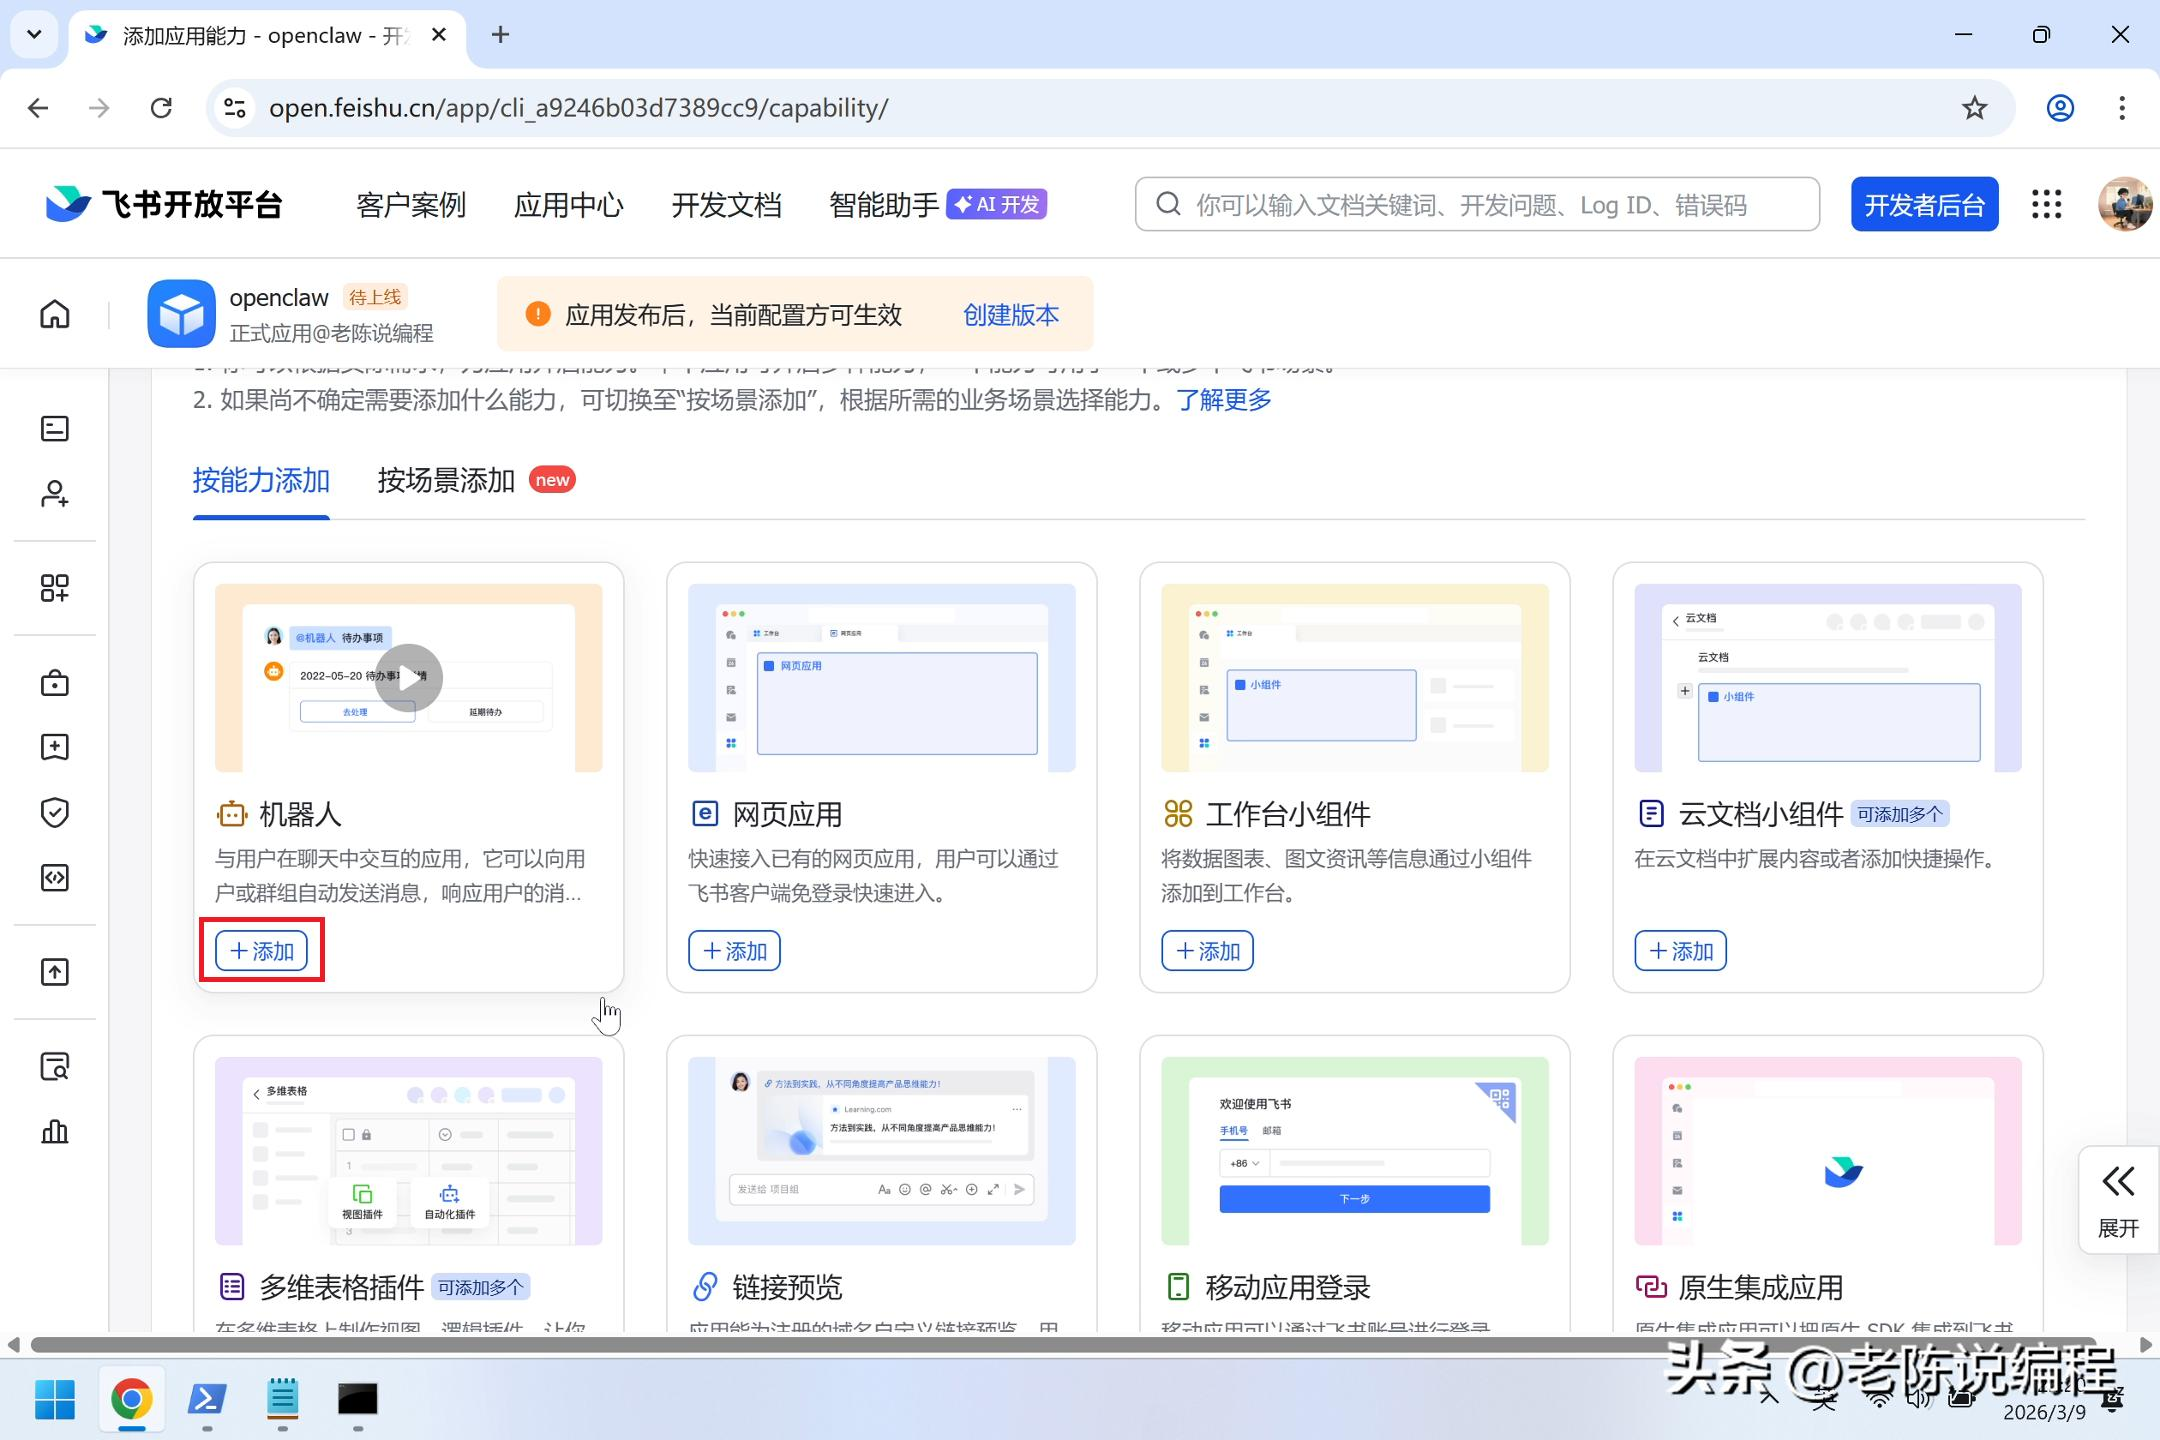Open Chrome three-dot menu
The width and height of the screenshot is (2160, 1440).
tap(2121, 108)
